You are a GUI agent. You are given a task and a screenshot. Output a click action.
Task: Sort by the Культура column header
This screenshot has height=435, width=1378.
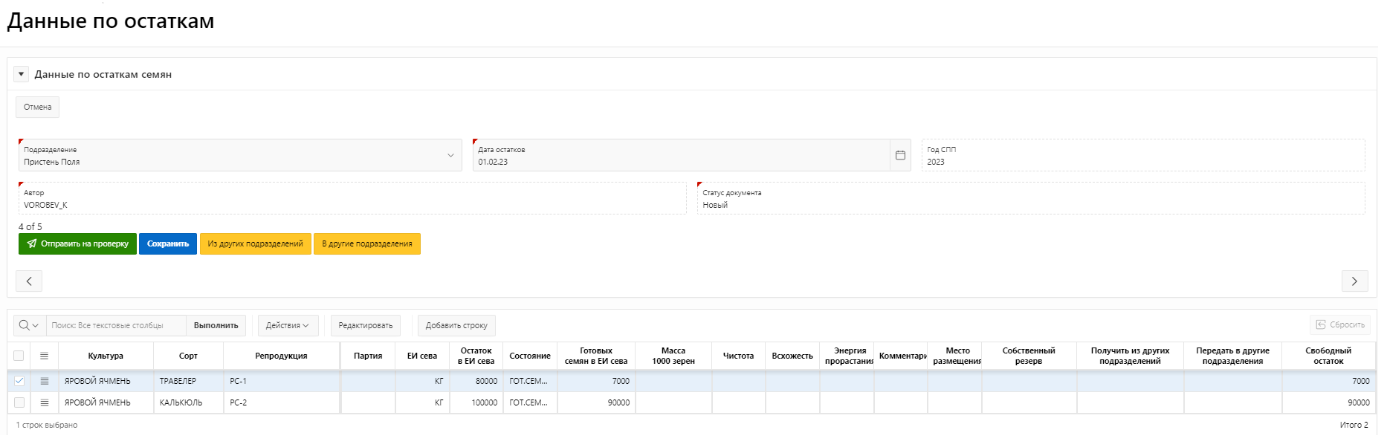pos(105,355)
